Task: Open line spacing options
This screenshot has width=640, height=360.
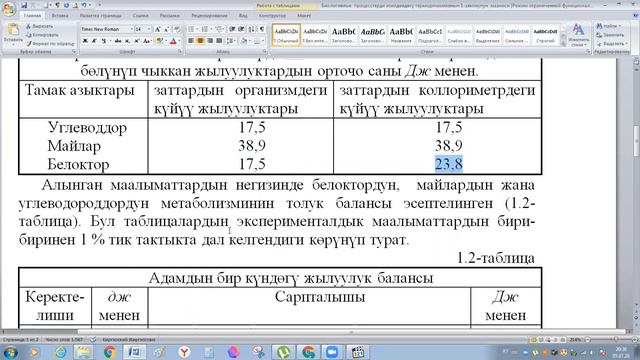Action: pos(231,41)
